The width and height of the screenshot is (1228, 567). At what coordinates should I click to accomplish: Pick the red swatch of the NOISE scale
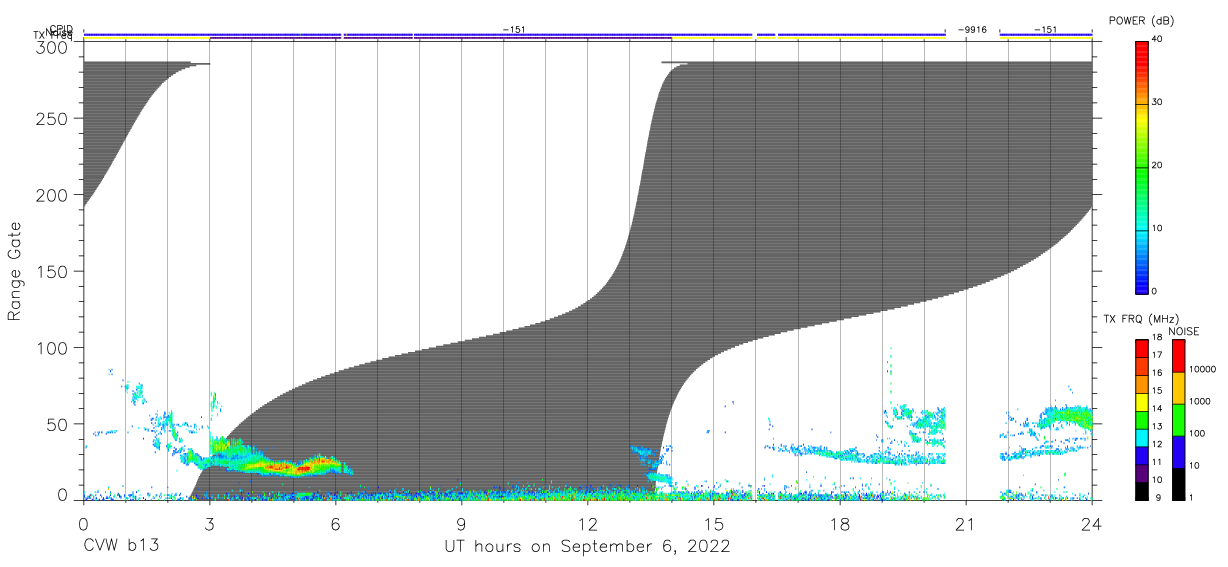click(1178, 356)
